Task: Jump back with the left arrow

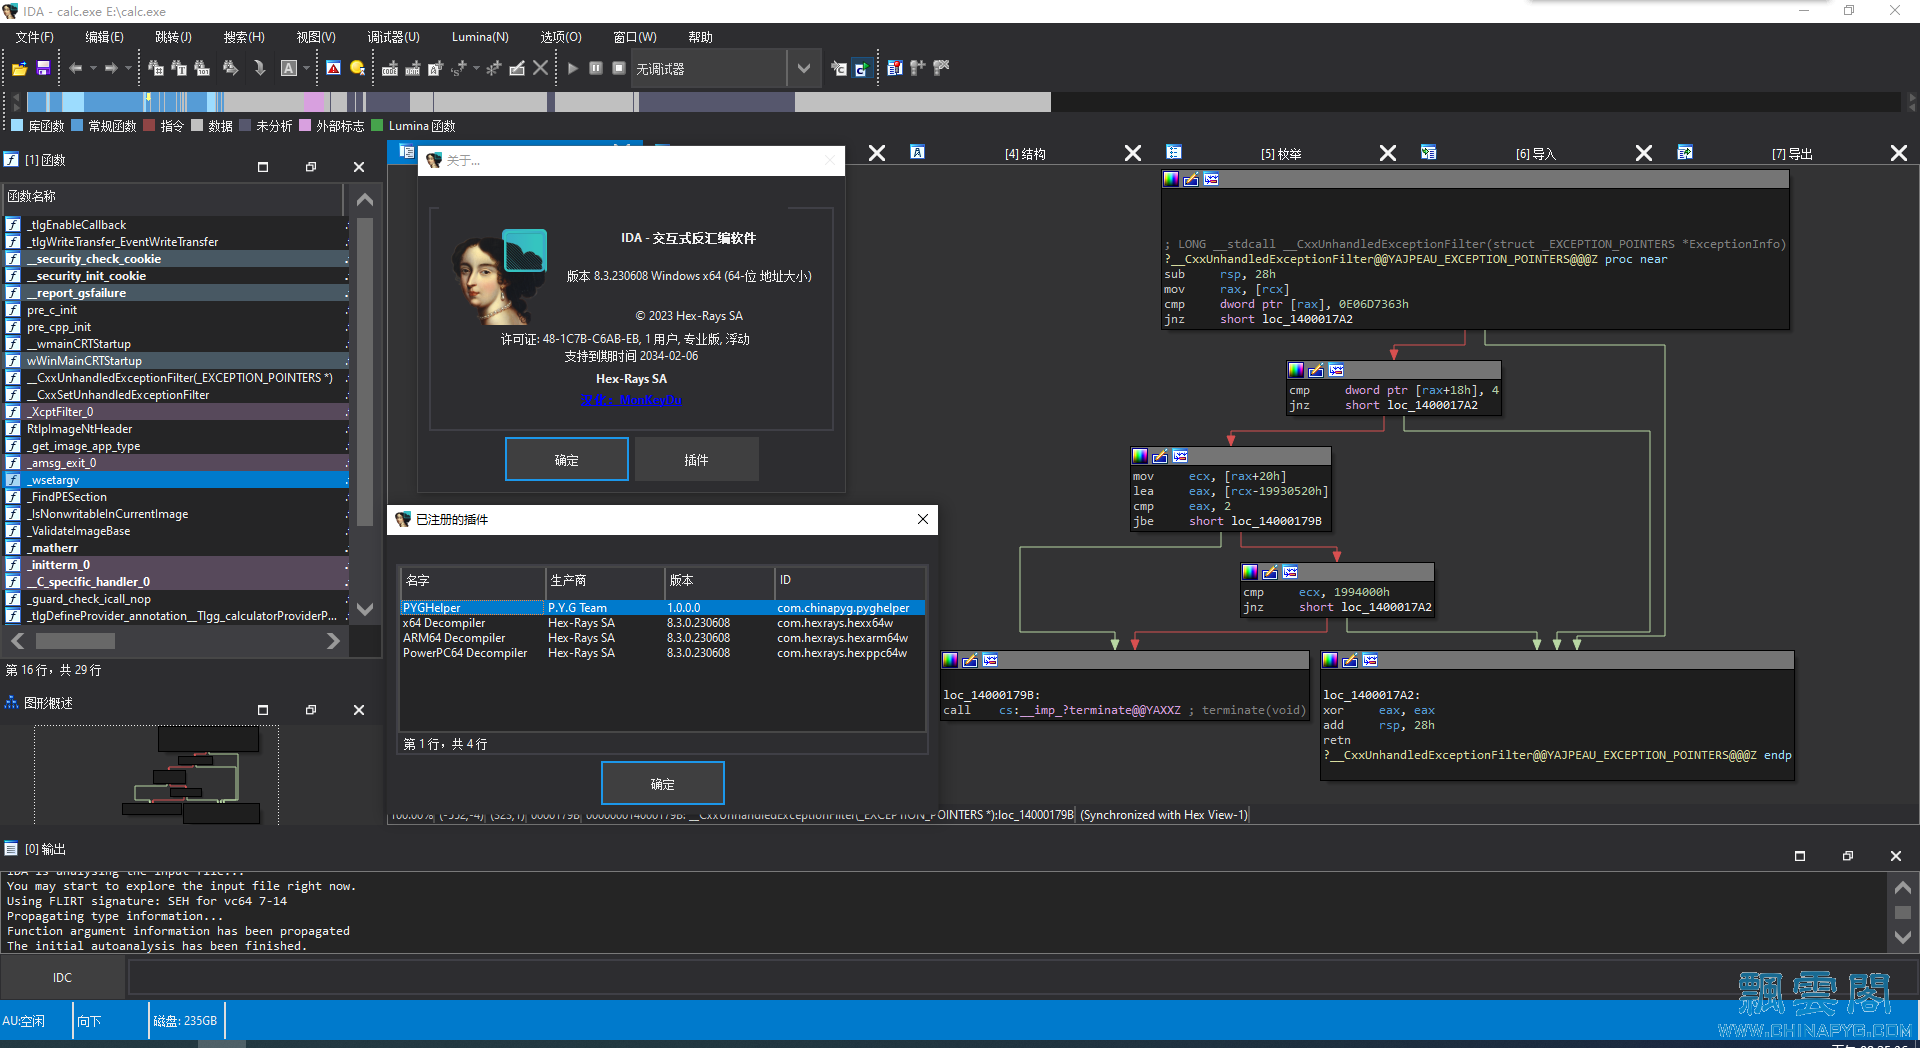Action: click(x=76, y=68)
